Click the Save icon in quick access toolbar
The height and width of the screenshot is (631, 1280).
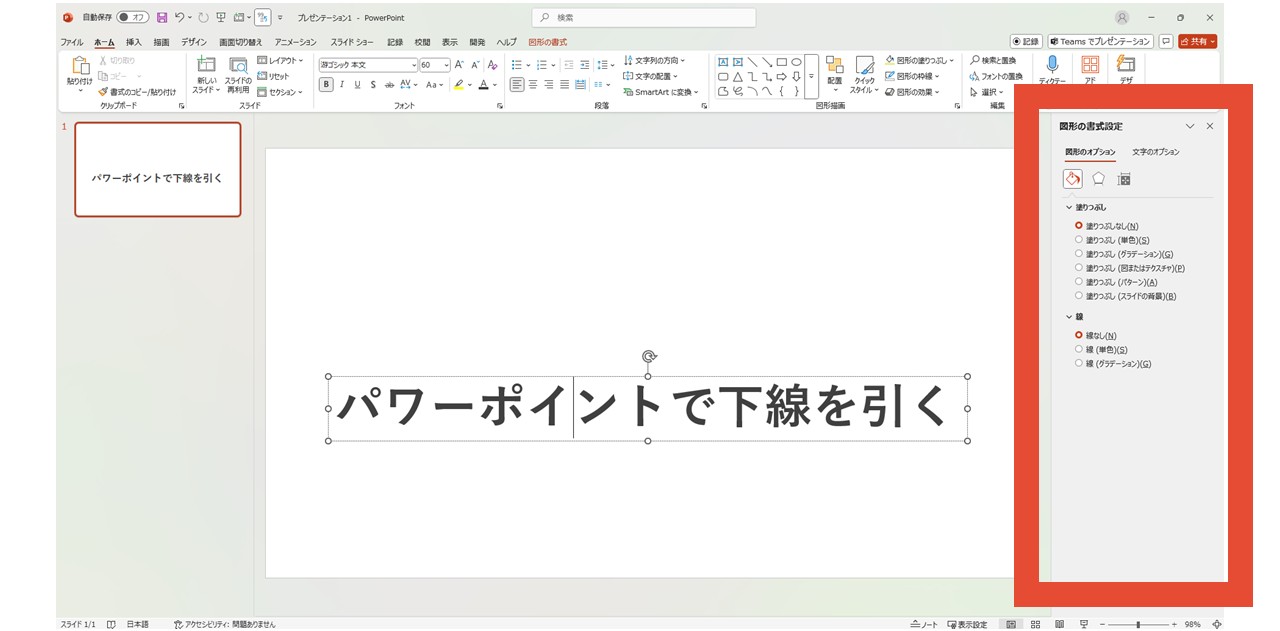[161, 17]
